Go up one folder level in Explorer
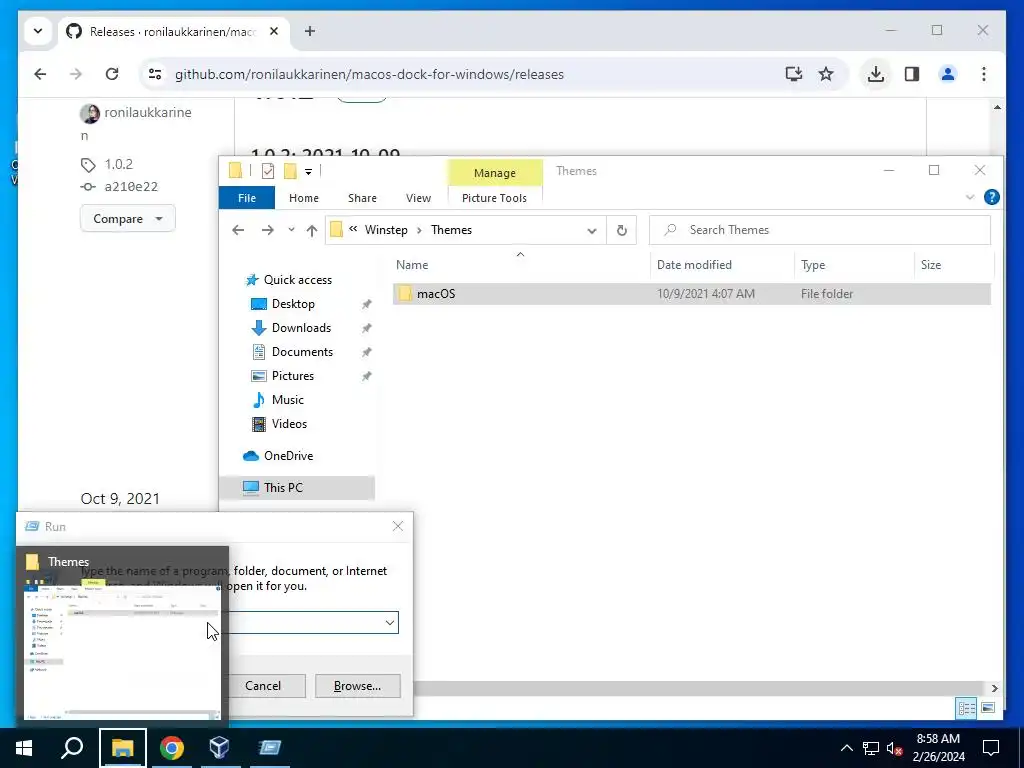Screen dimensions: 1024x768 312,230
